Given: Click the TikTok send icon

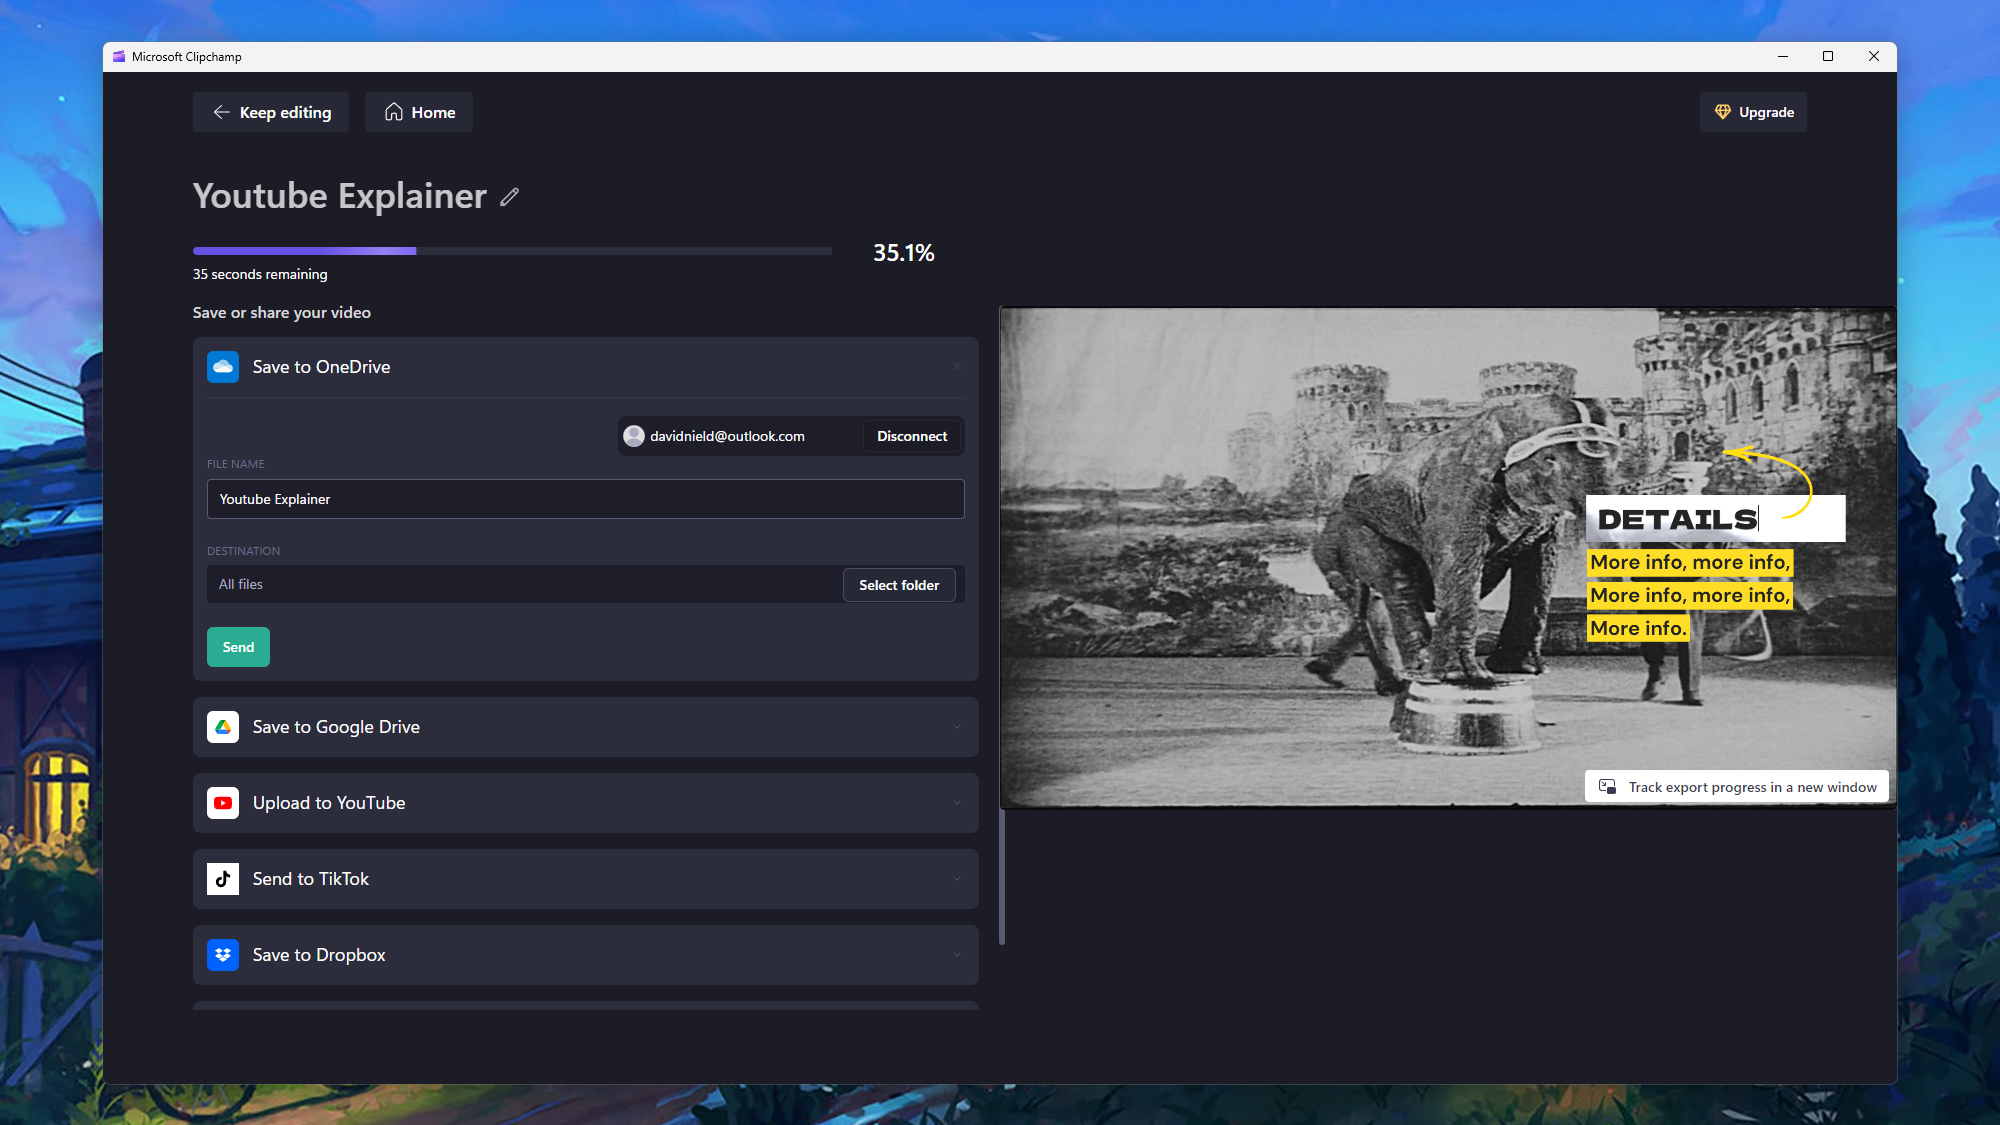Looking at the screenshot, I should tap(223, 879).
